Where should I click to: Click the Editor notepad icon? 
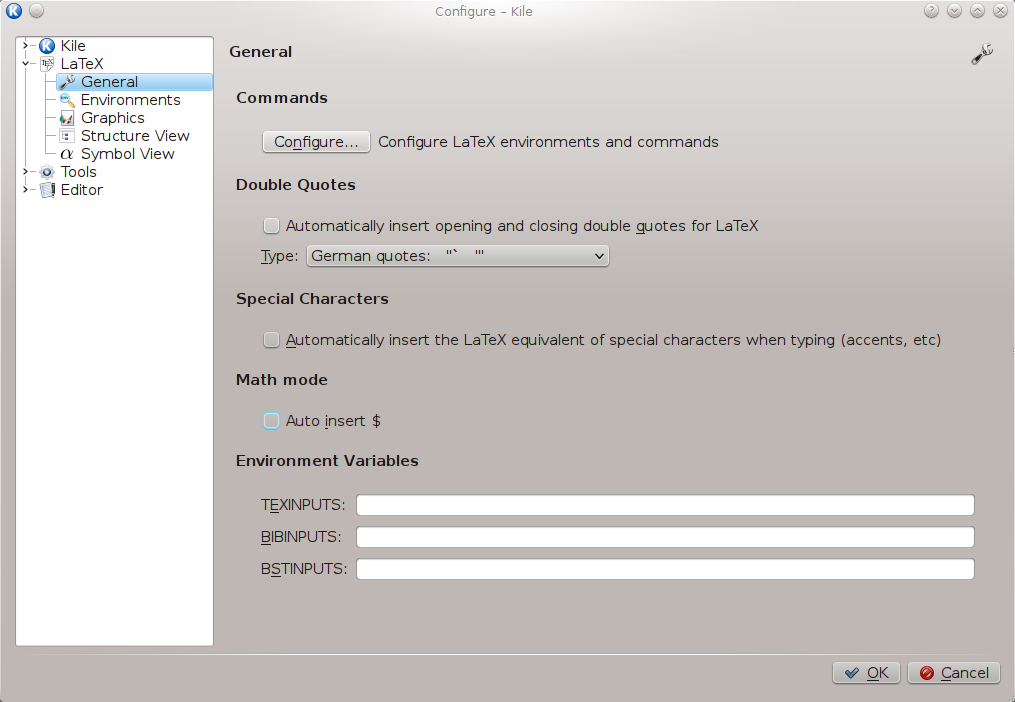tap(47, 190)
